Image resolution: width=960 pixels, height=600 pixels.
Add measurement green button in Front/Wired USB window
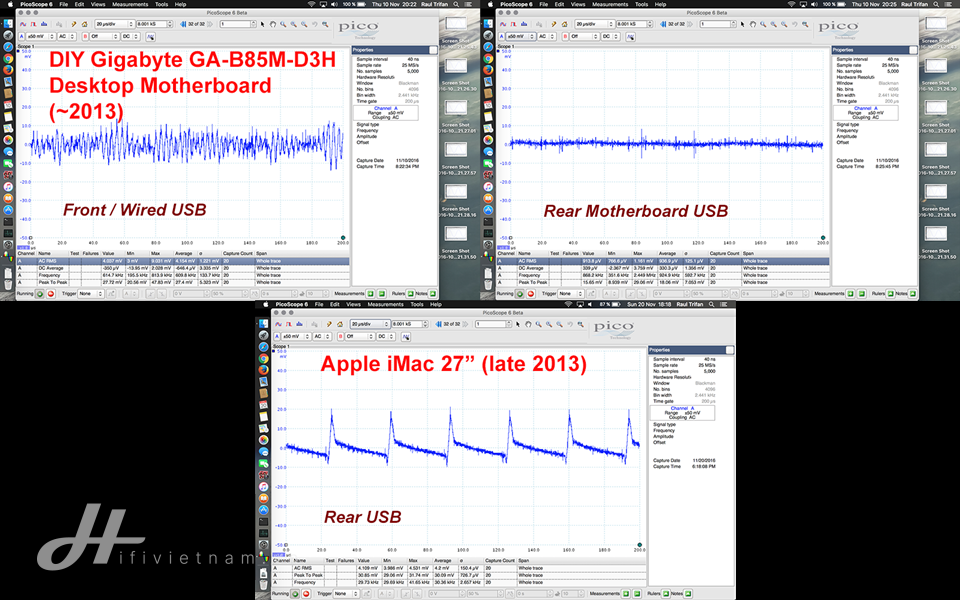point(370,293)
